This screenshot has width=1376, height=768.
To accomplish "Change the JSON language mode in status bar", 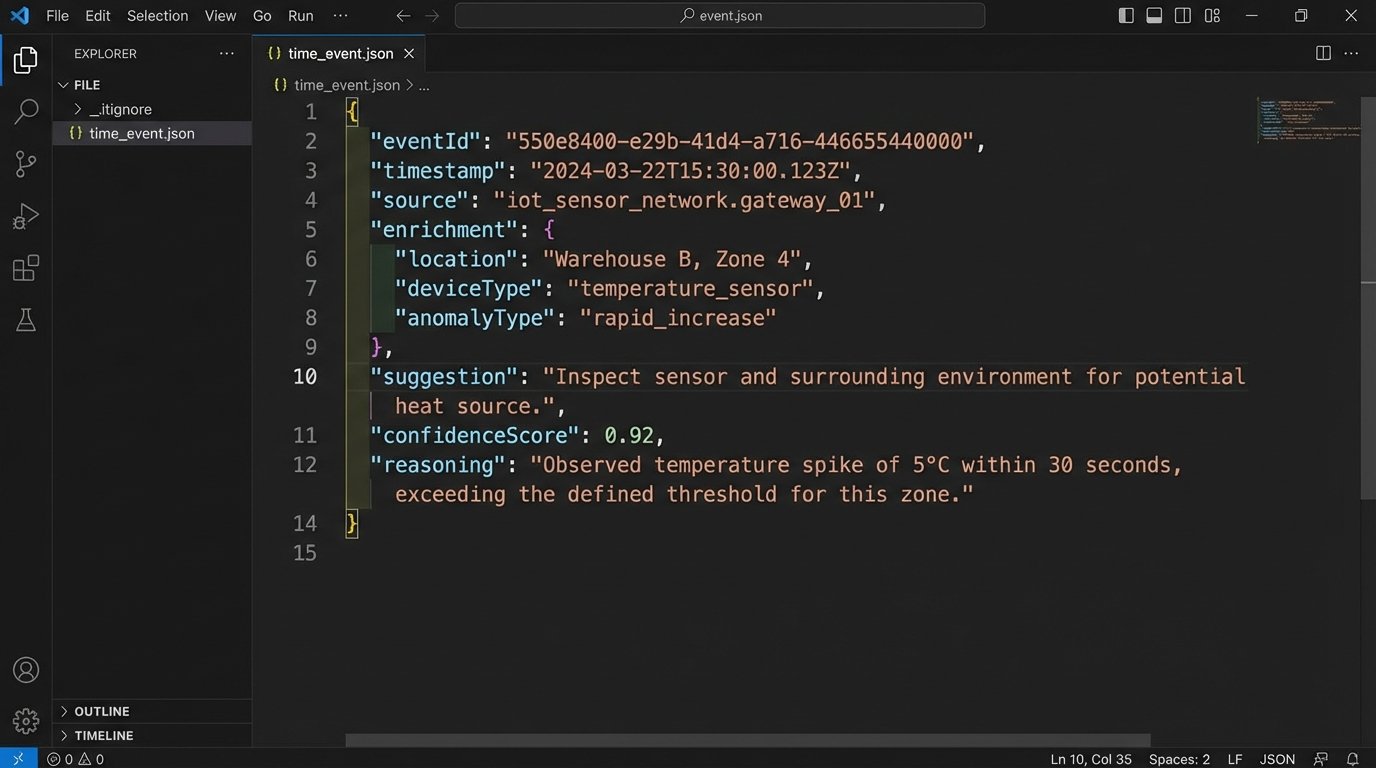I will [1277, 758].
